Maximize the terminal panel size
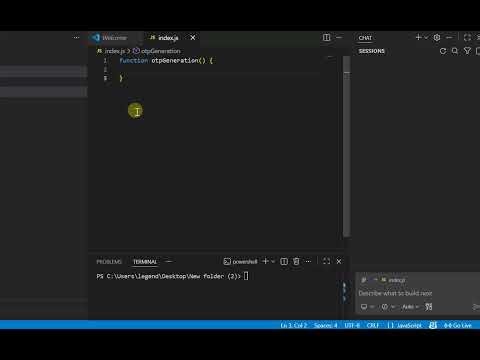Screen dimensions: 480x360 [x=327, y=262]
